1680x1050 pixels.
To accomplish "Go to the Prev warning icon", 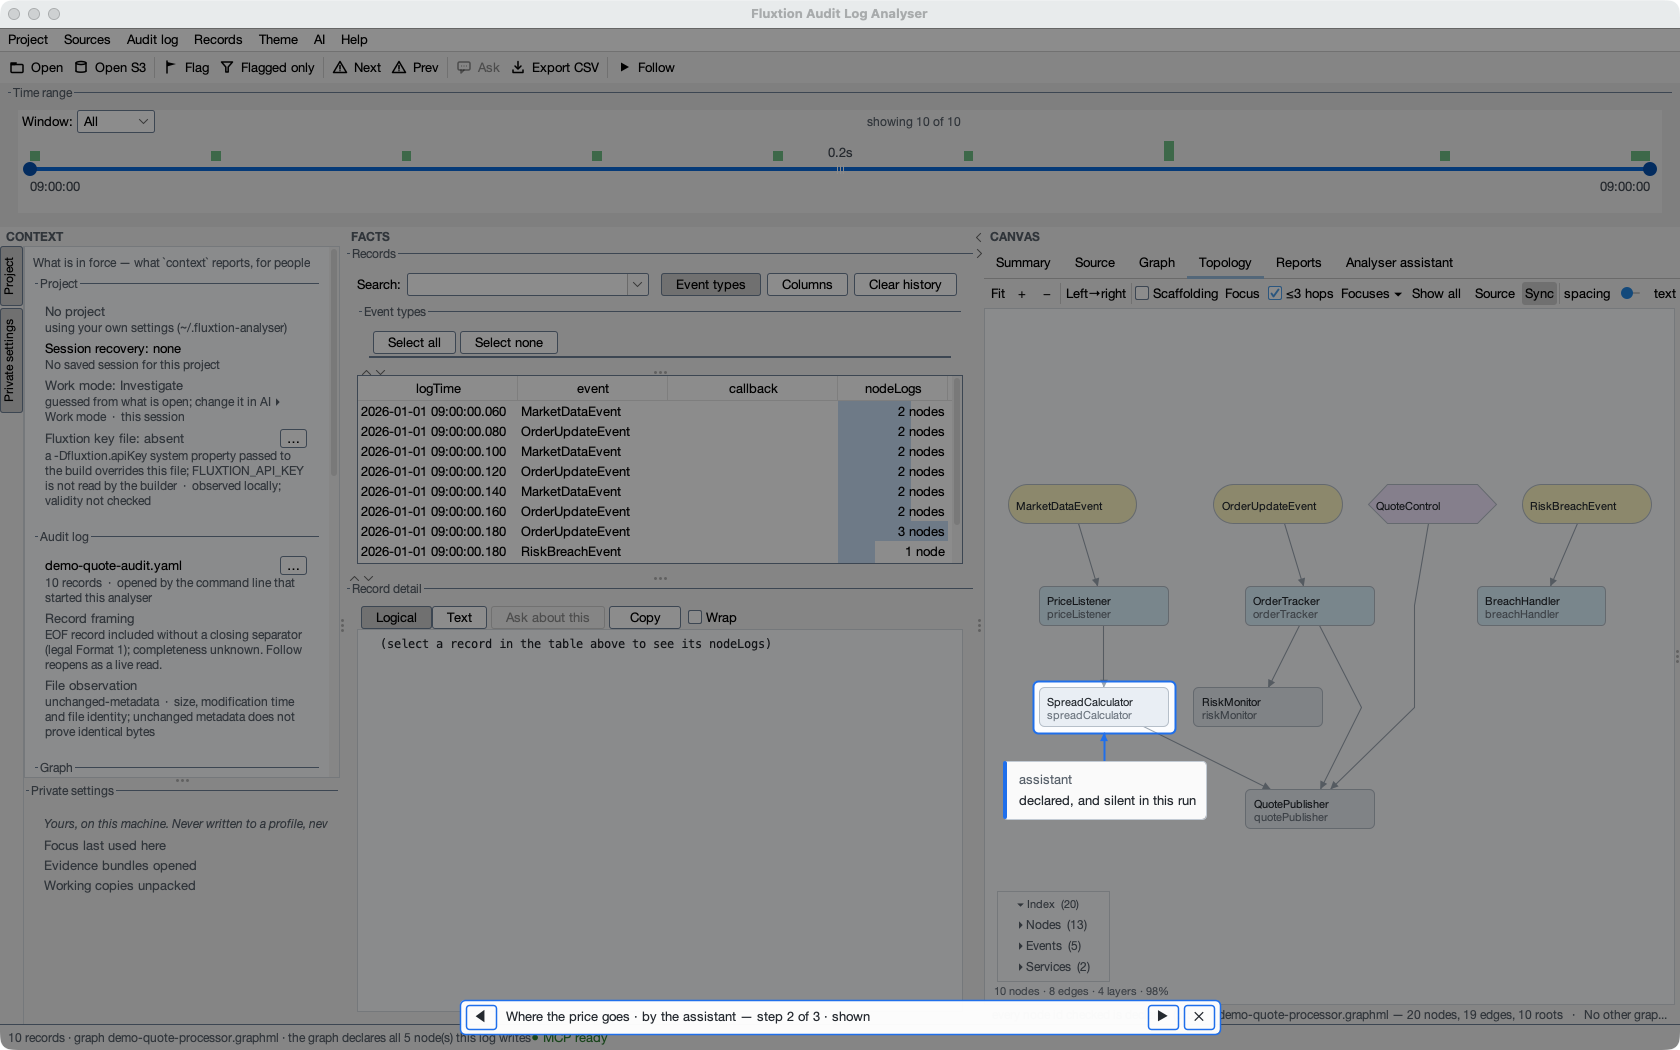I will click(399, 67).
